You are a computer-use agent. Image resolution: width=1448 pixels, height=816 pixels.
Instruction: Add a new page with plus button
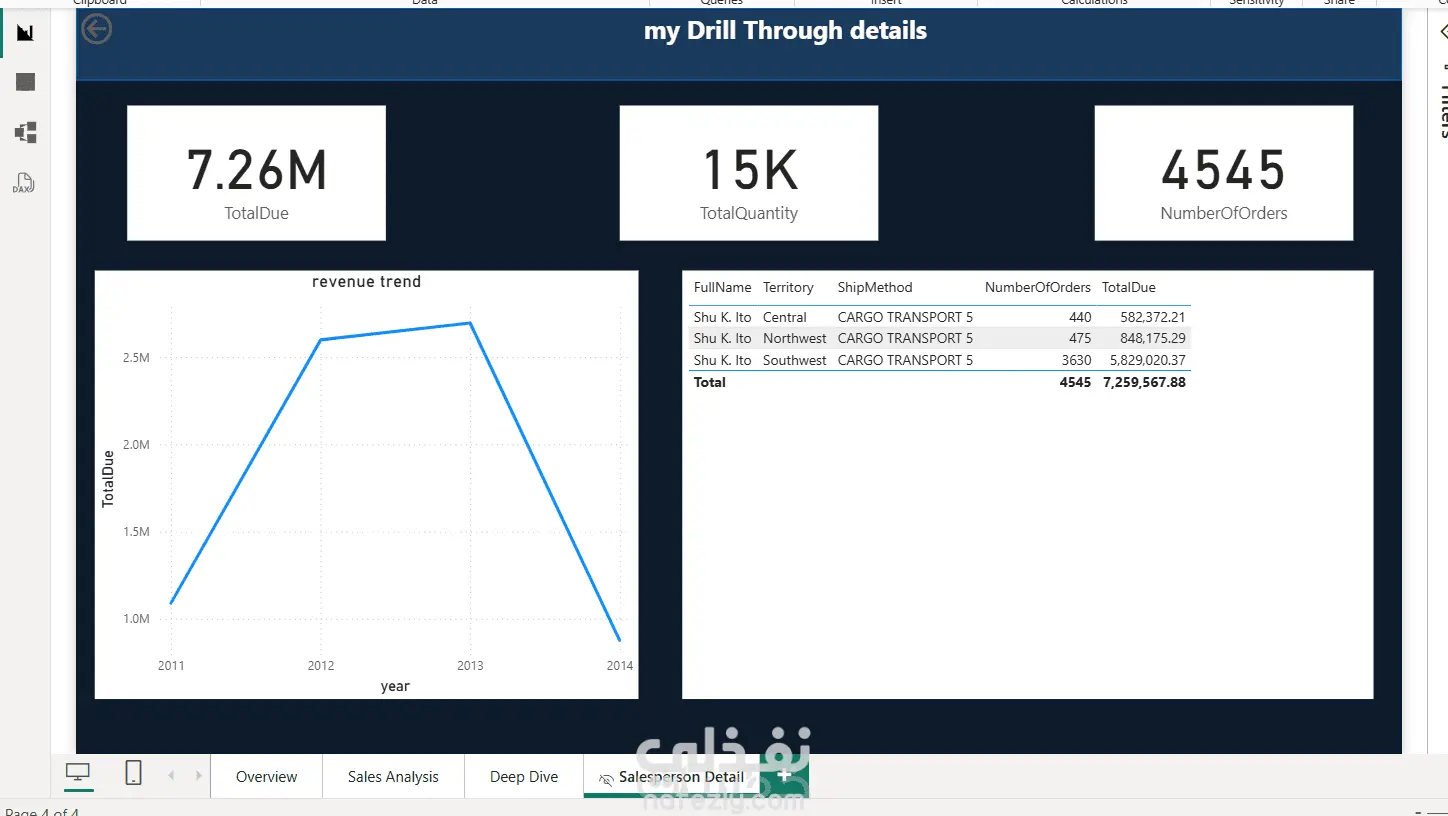click(785, 775)
